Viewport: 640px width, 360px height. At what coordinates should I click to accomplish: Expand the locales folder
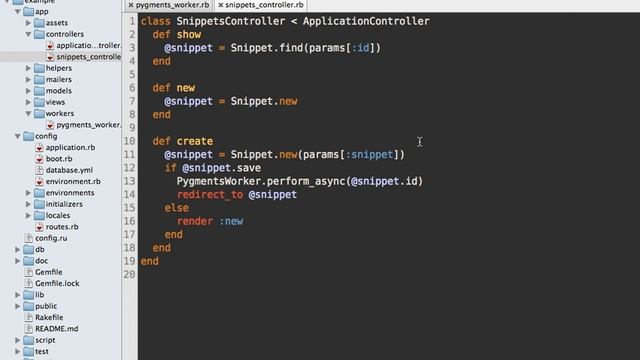pos(28,215)
